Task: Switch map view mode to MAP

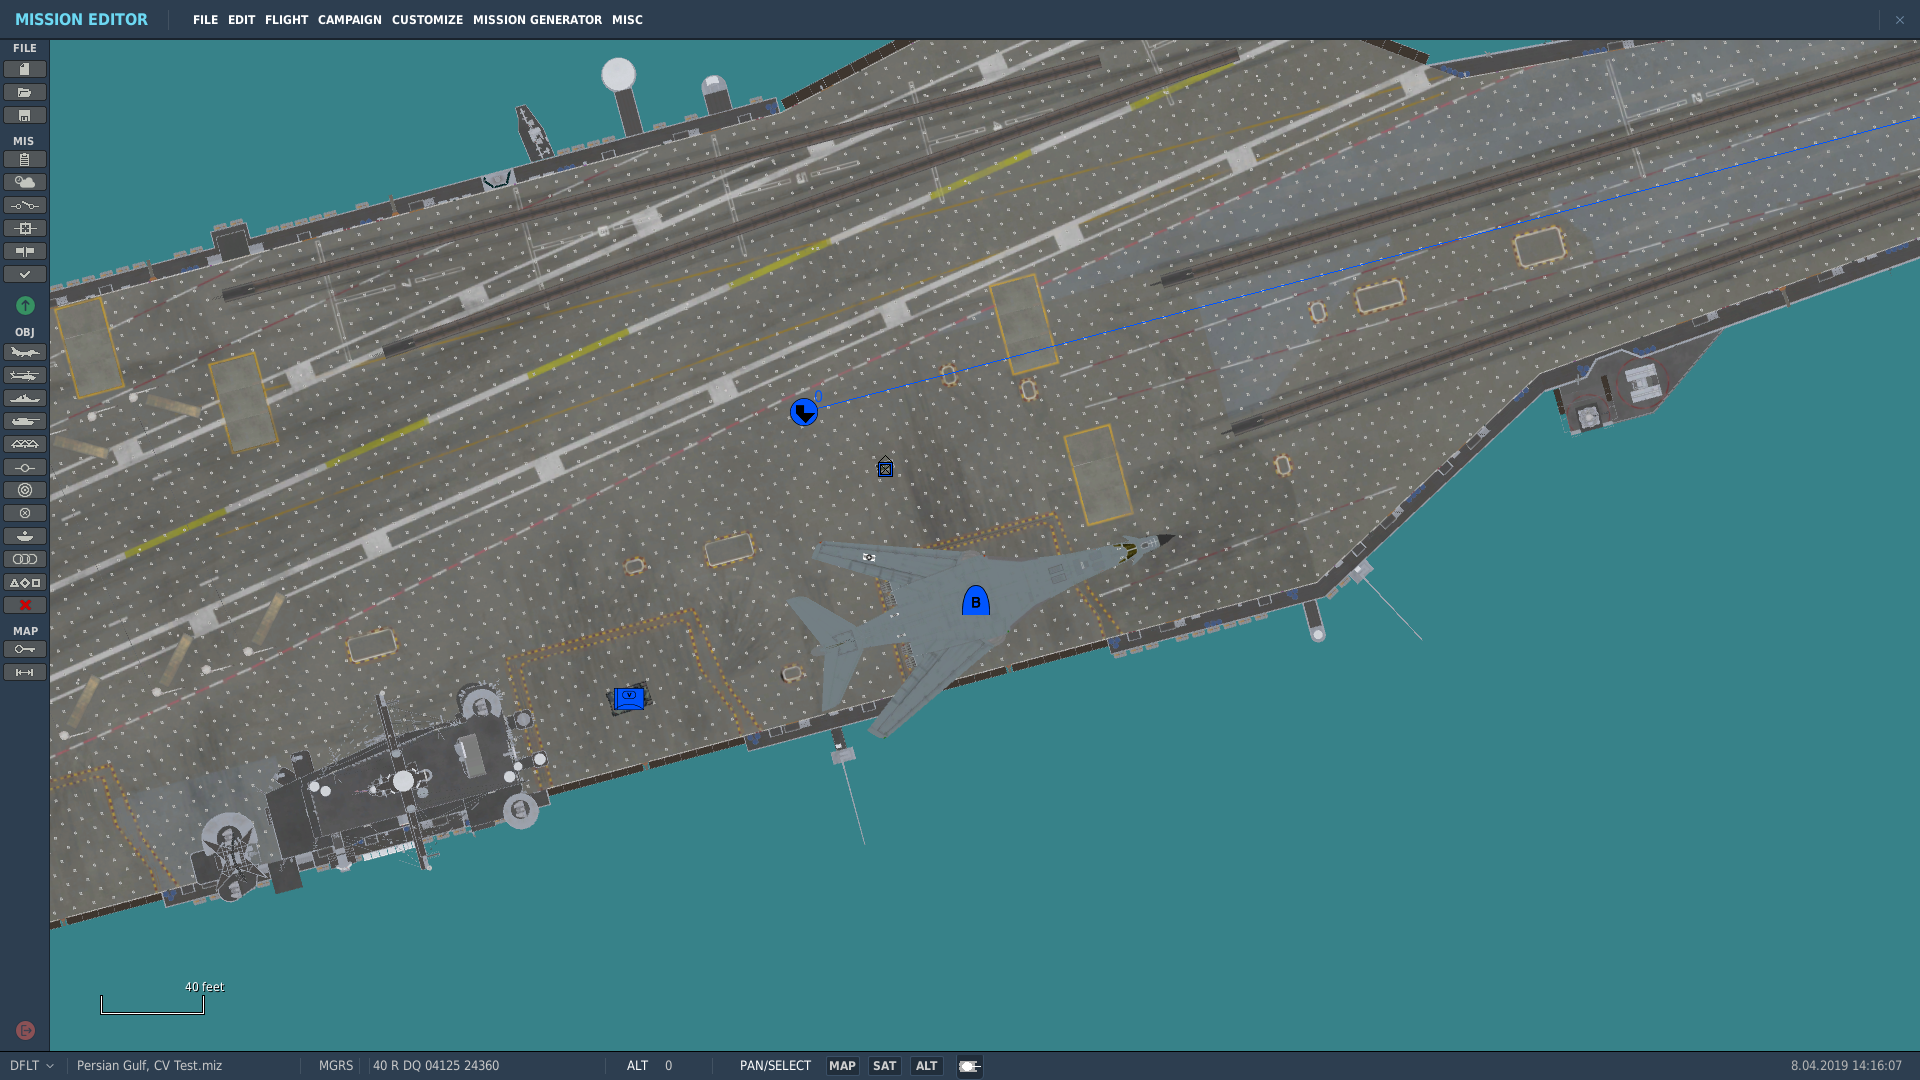Action: click(842, 1066)
